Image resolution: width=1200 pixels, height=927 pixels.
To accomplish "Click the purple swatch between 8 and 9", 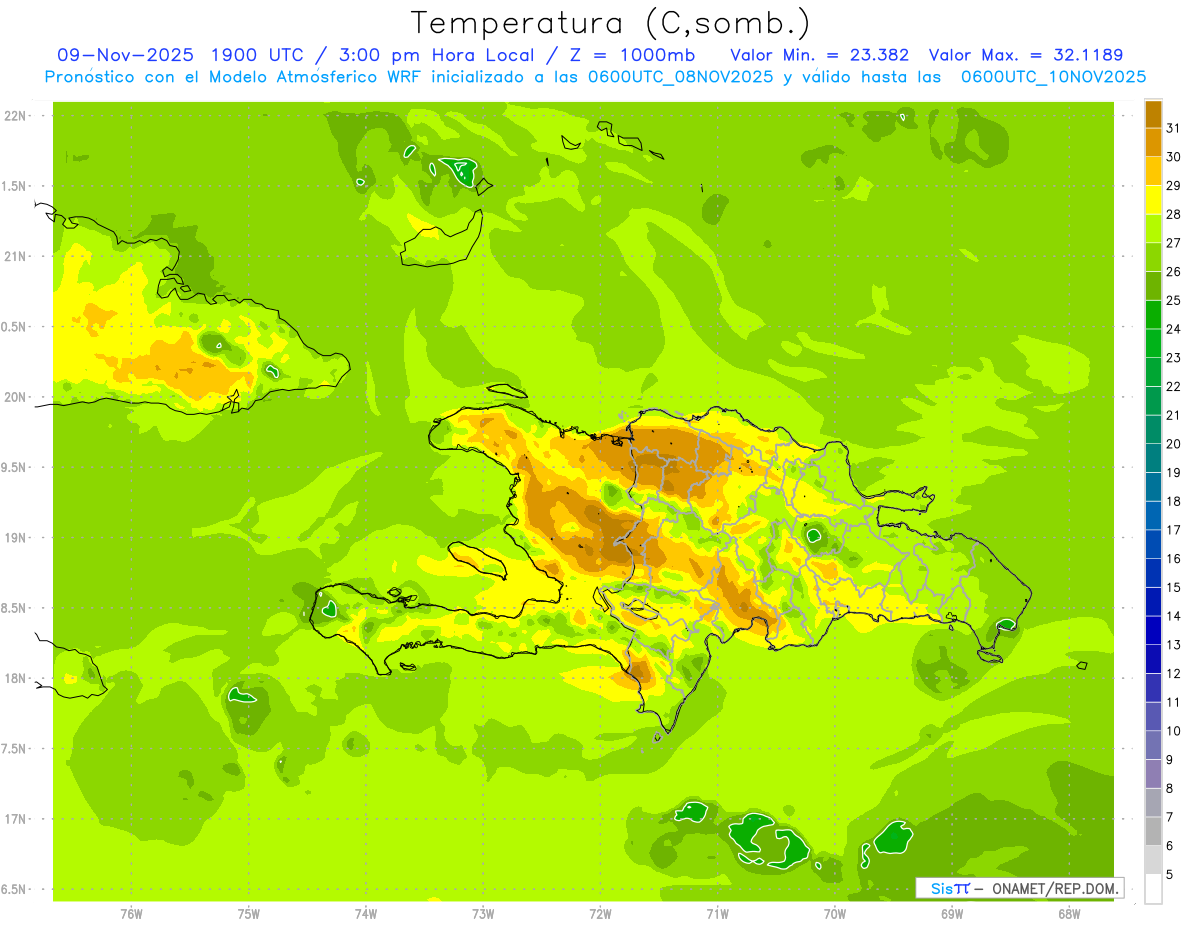I will [x=1153, y=773].
